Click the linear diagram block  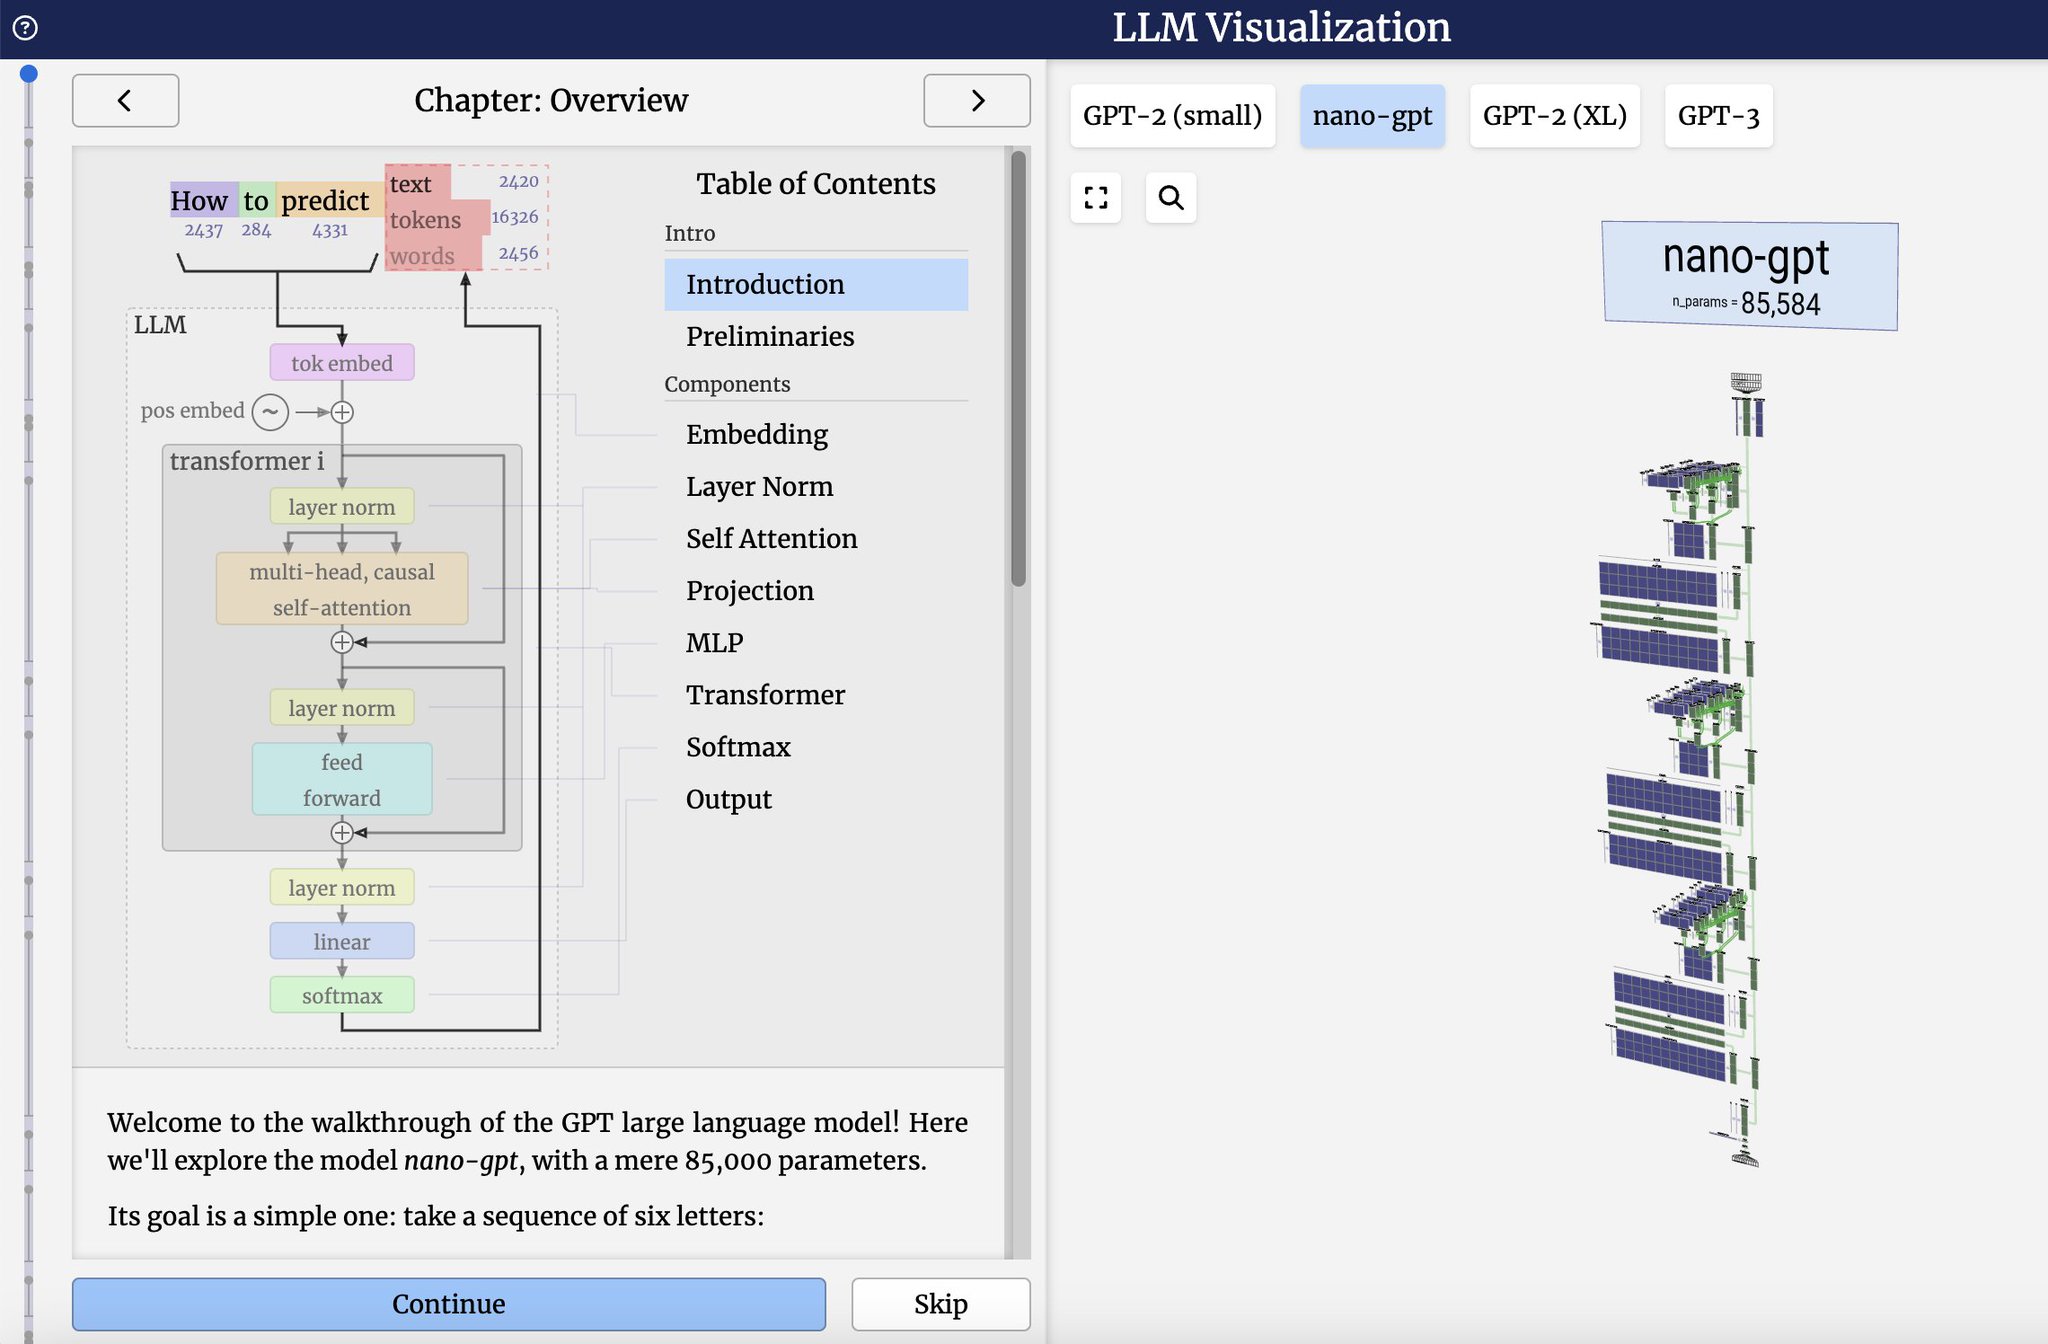[x=342, y=941]
